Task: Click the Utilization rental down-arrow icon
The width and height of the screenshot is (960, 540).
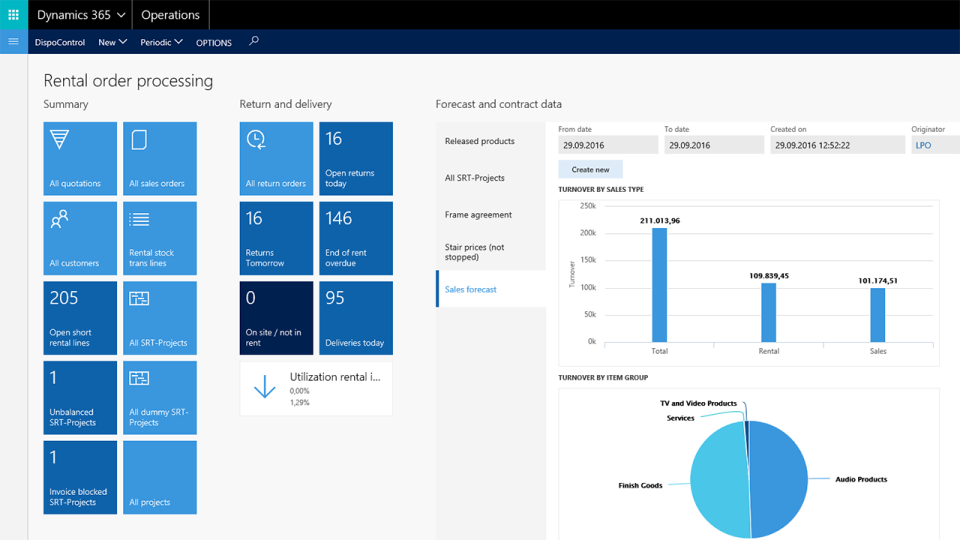Action: coord(264,387)
